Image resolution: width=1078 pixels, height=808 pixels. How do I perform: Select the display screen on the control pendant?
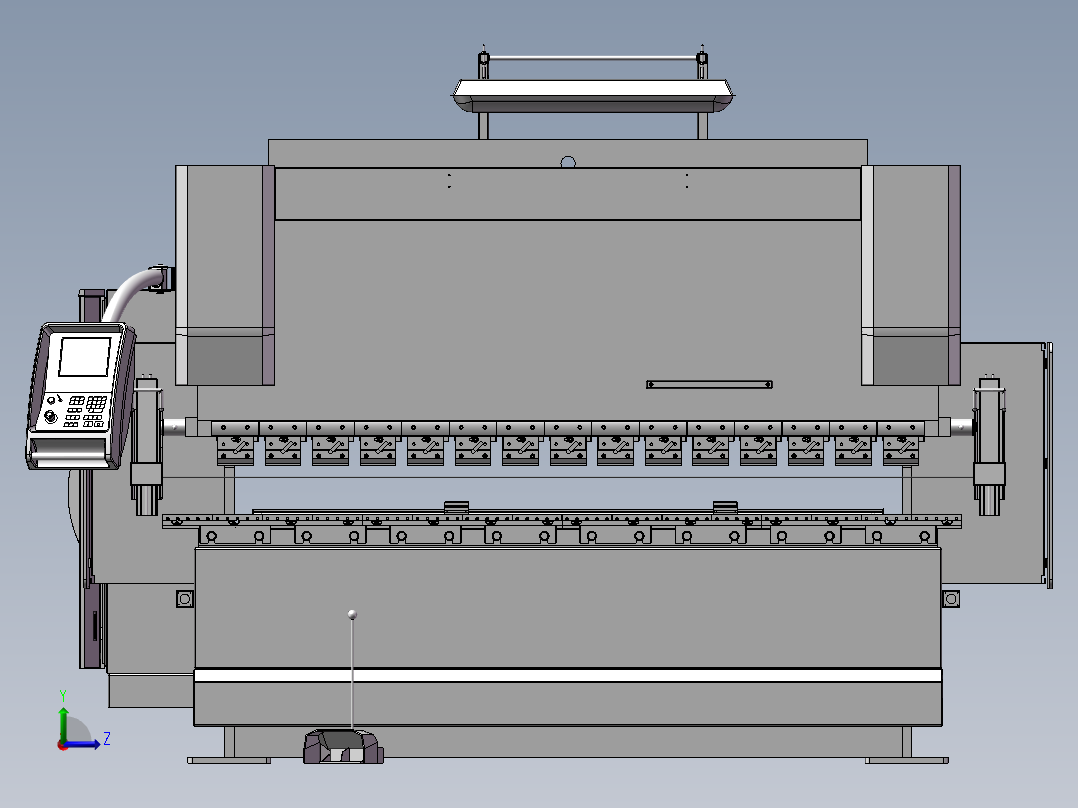[x=85, y=356]
